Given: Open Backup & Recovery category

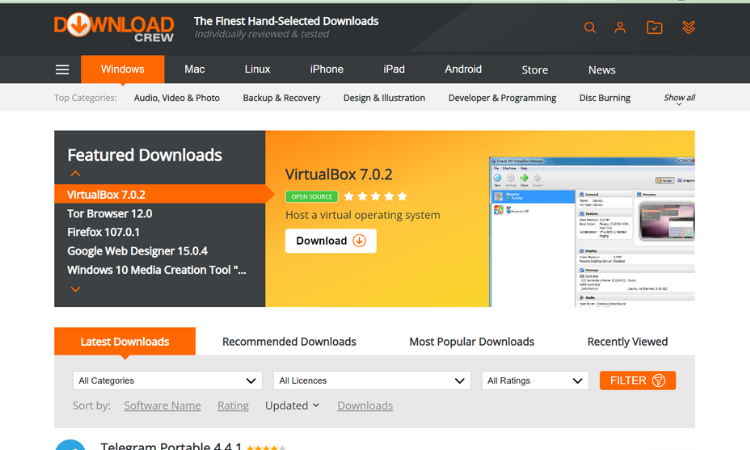Looking at the screenshot, I should (x=281, y=98).
